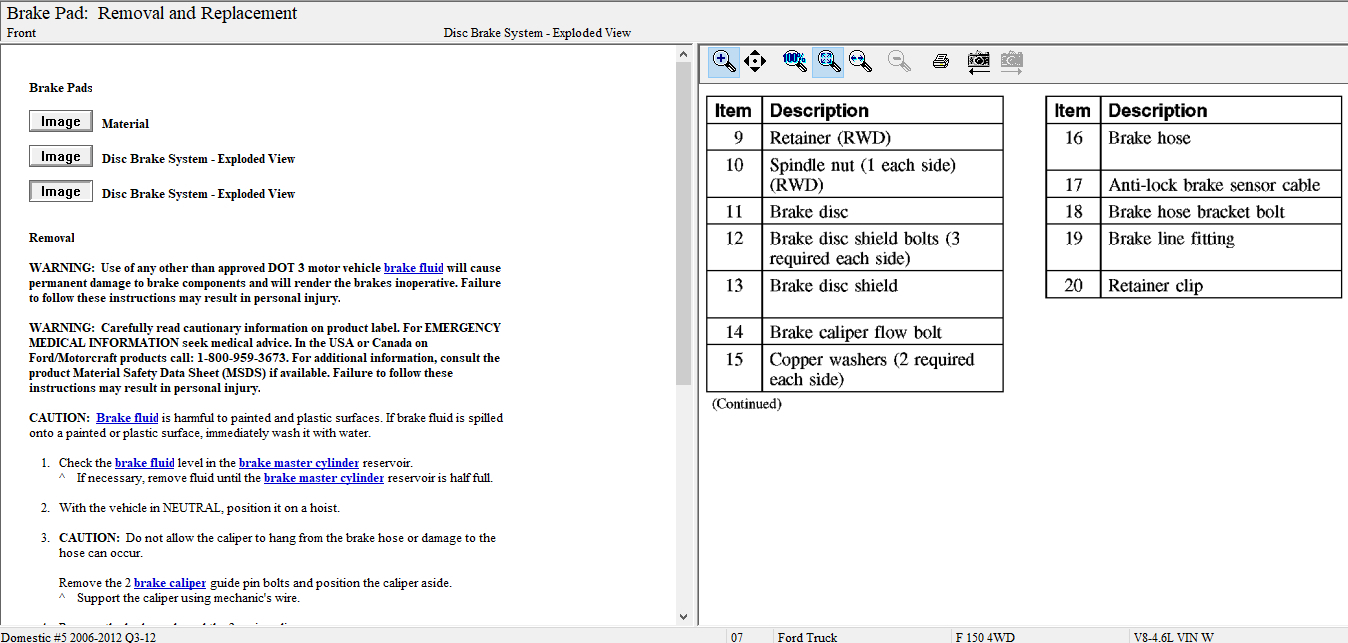Click the fit-to-window zoom icon
Image resolution: width=1348 pixels, height=643 pixels.
click(828, 61)
